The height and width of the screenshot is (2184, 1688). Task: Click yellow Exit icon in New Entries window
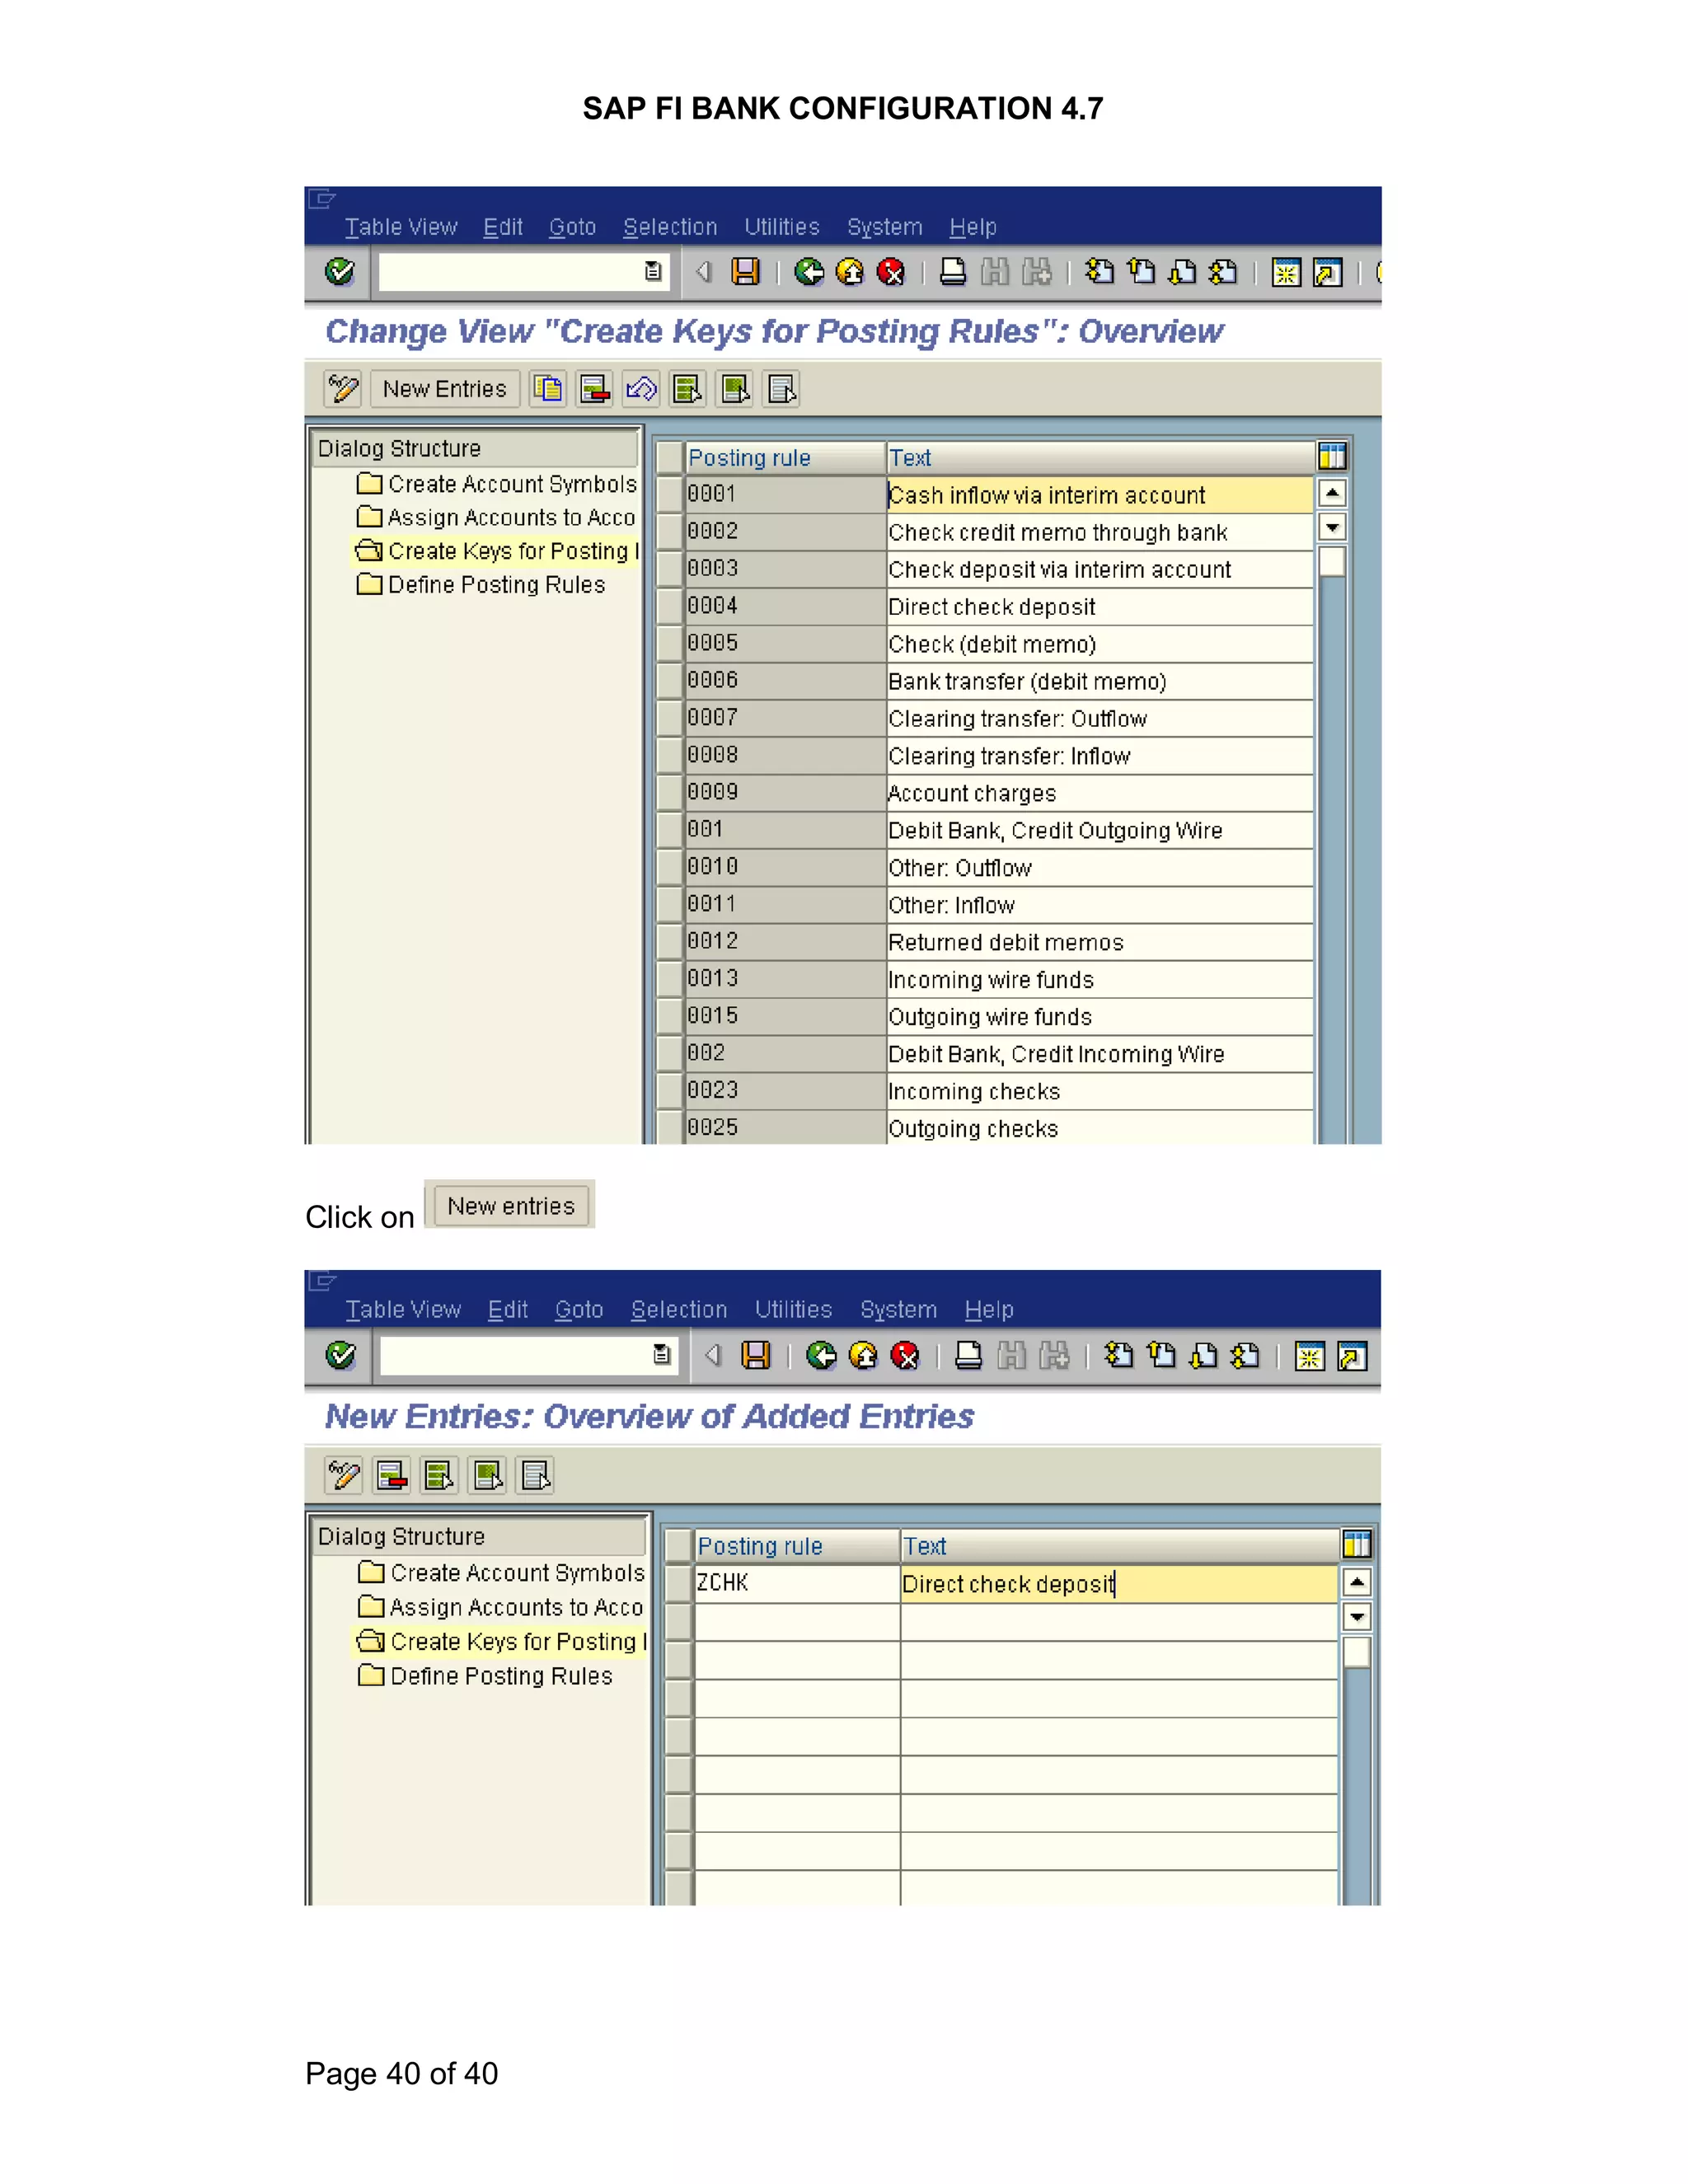(x=863, y=1356)
